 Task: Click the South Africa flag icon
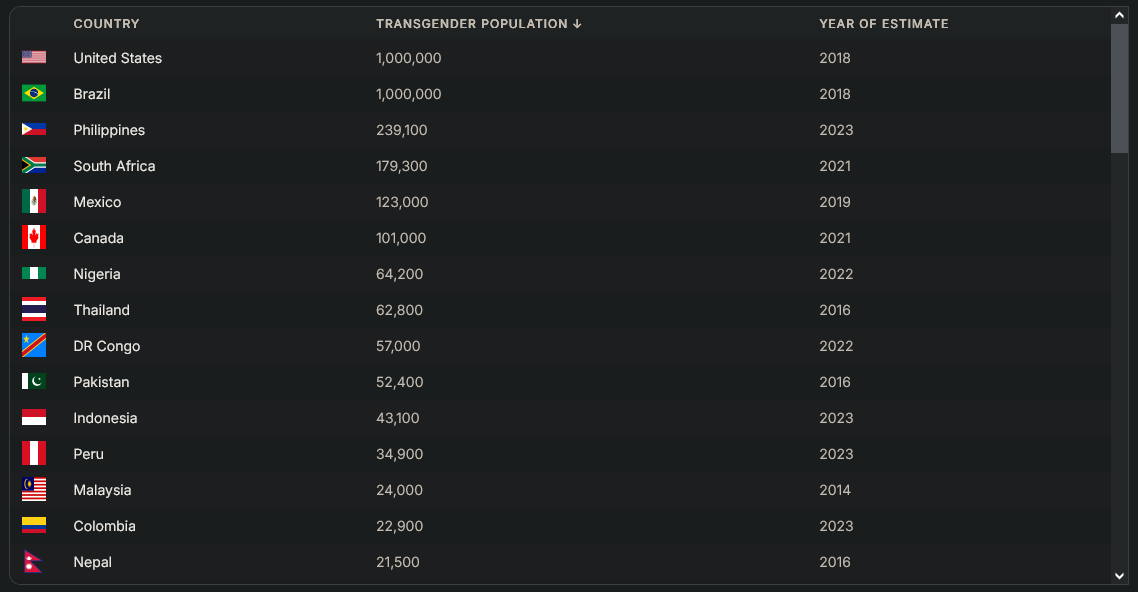(x=34, y=165)
